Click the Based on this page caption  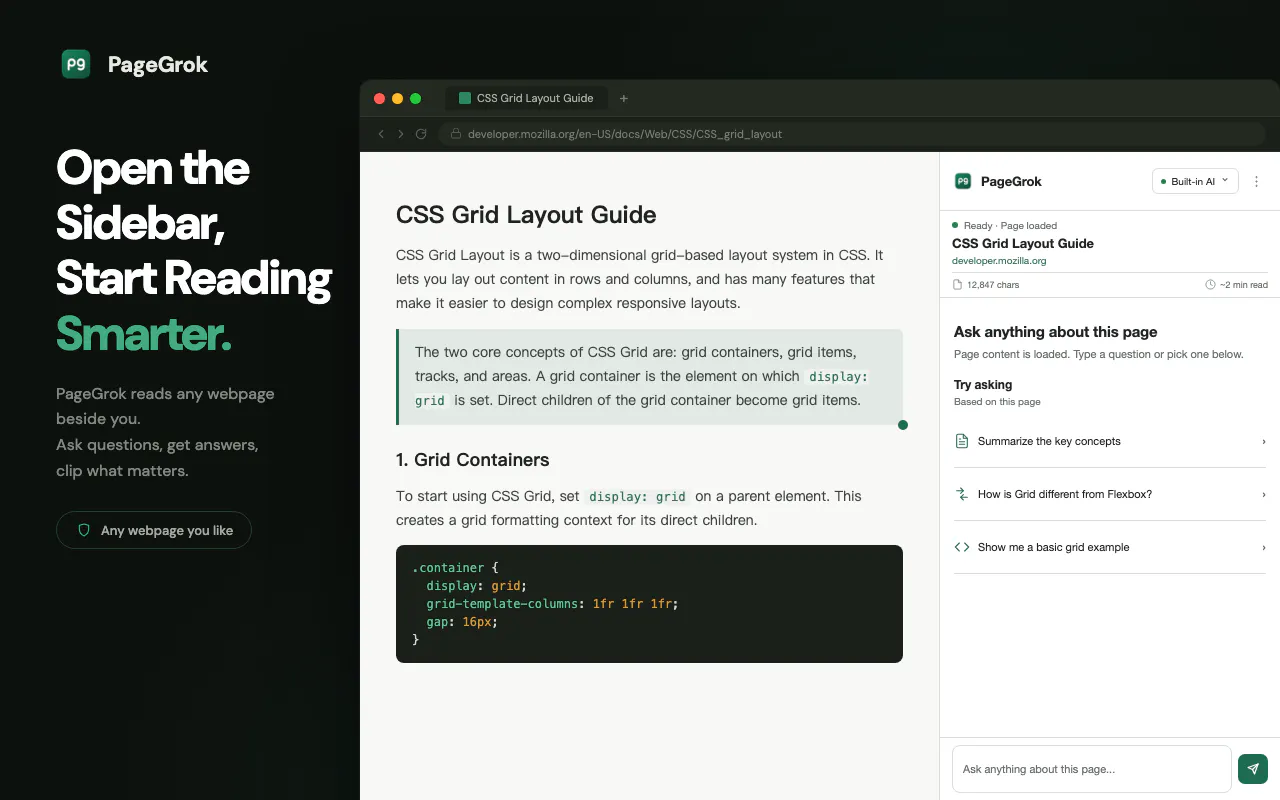998,402
